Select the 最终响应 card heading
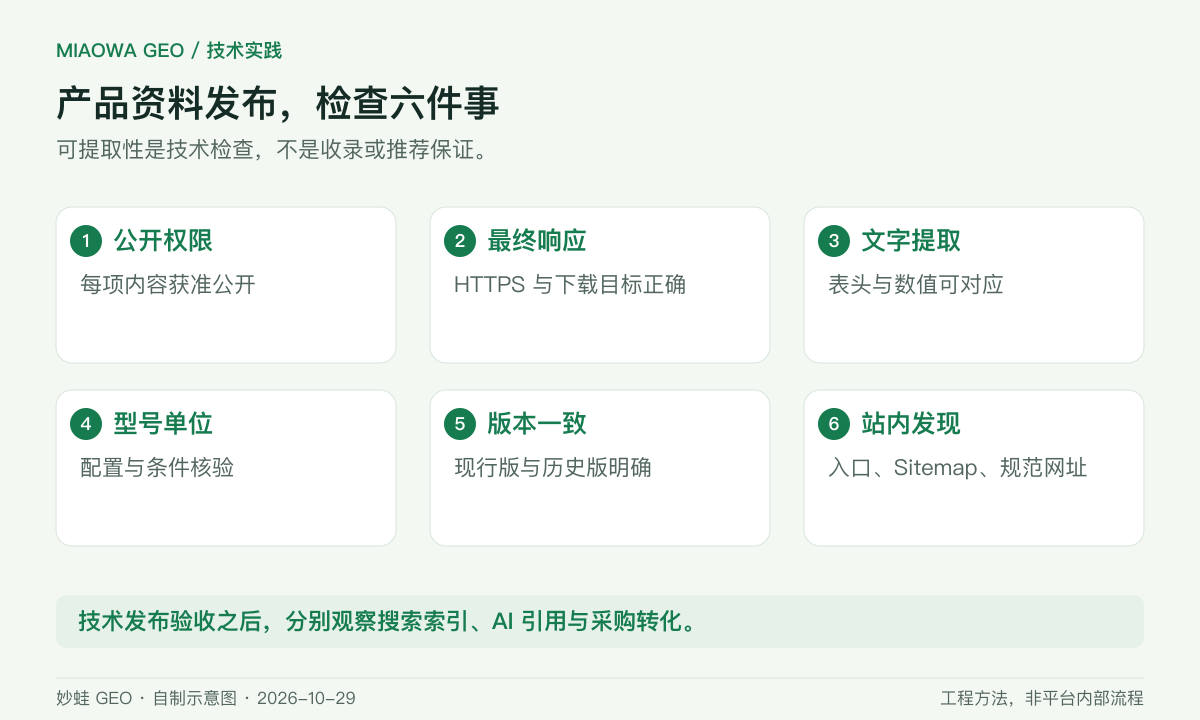The image size is (1200, 720). point(537,241)
